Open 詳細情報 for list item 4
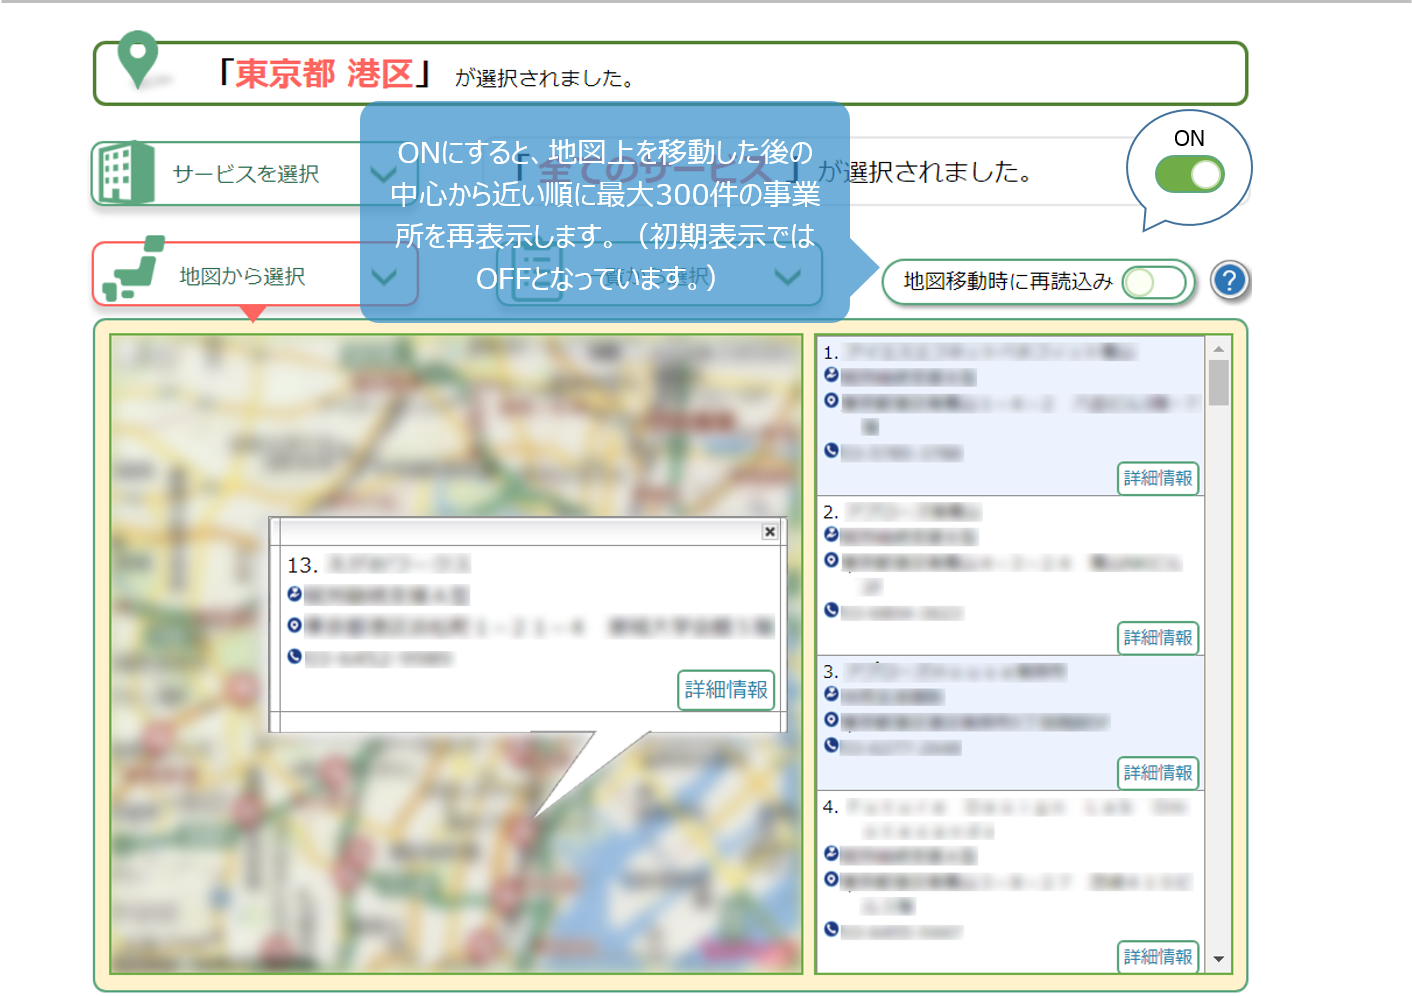 click(1158, 957)
